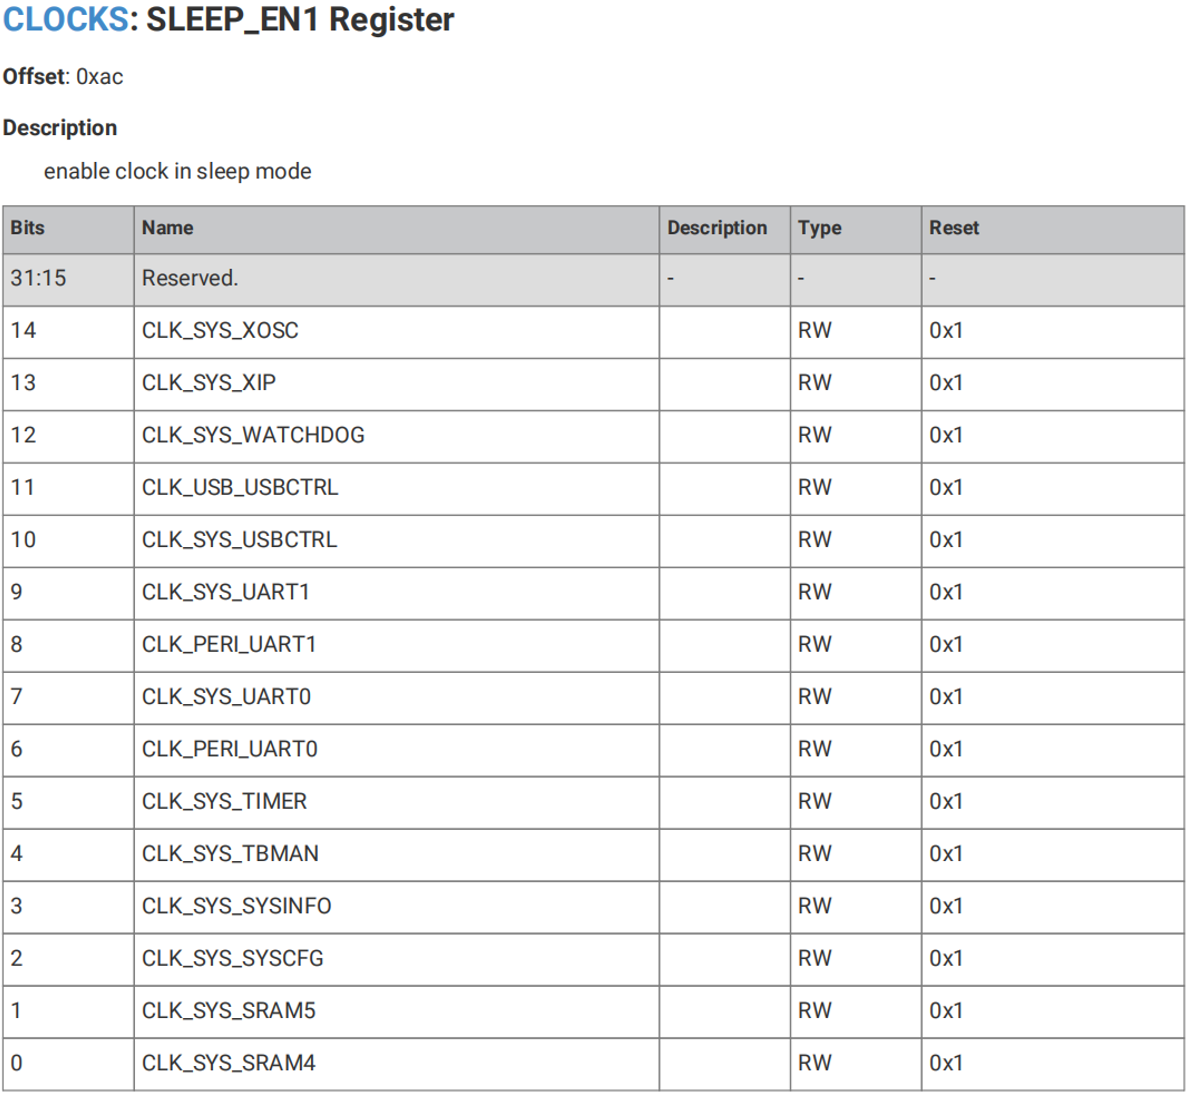
Task: Click the CLK_SYS_TIMER field name
Action: (224, 802)
